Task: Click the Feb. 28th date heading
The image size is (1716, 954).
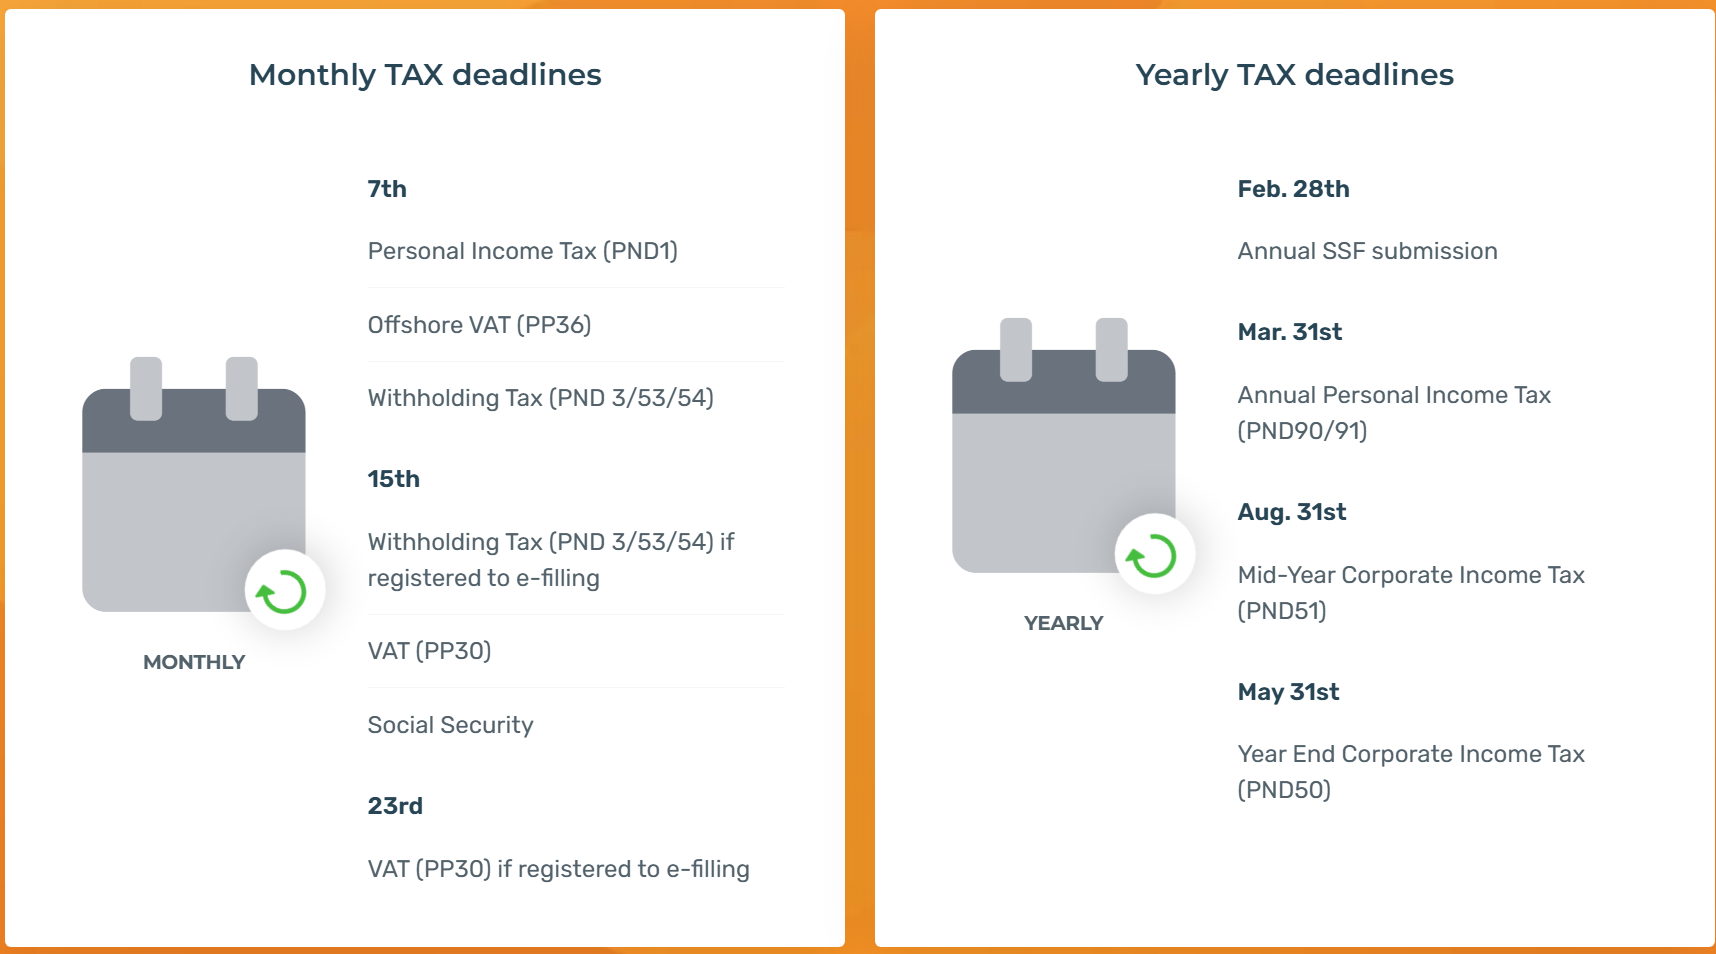Action: coord(1293,189)
